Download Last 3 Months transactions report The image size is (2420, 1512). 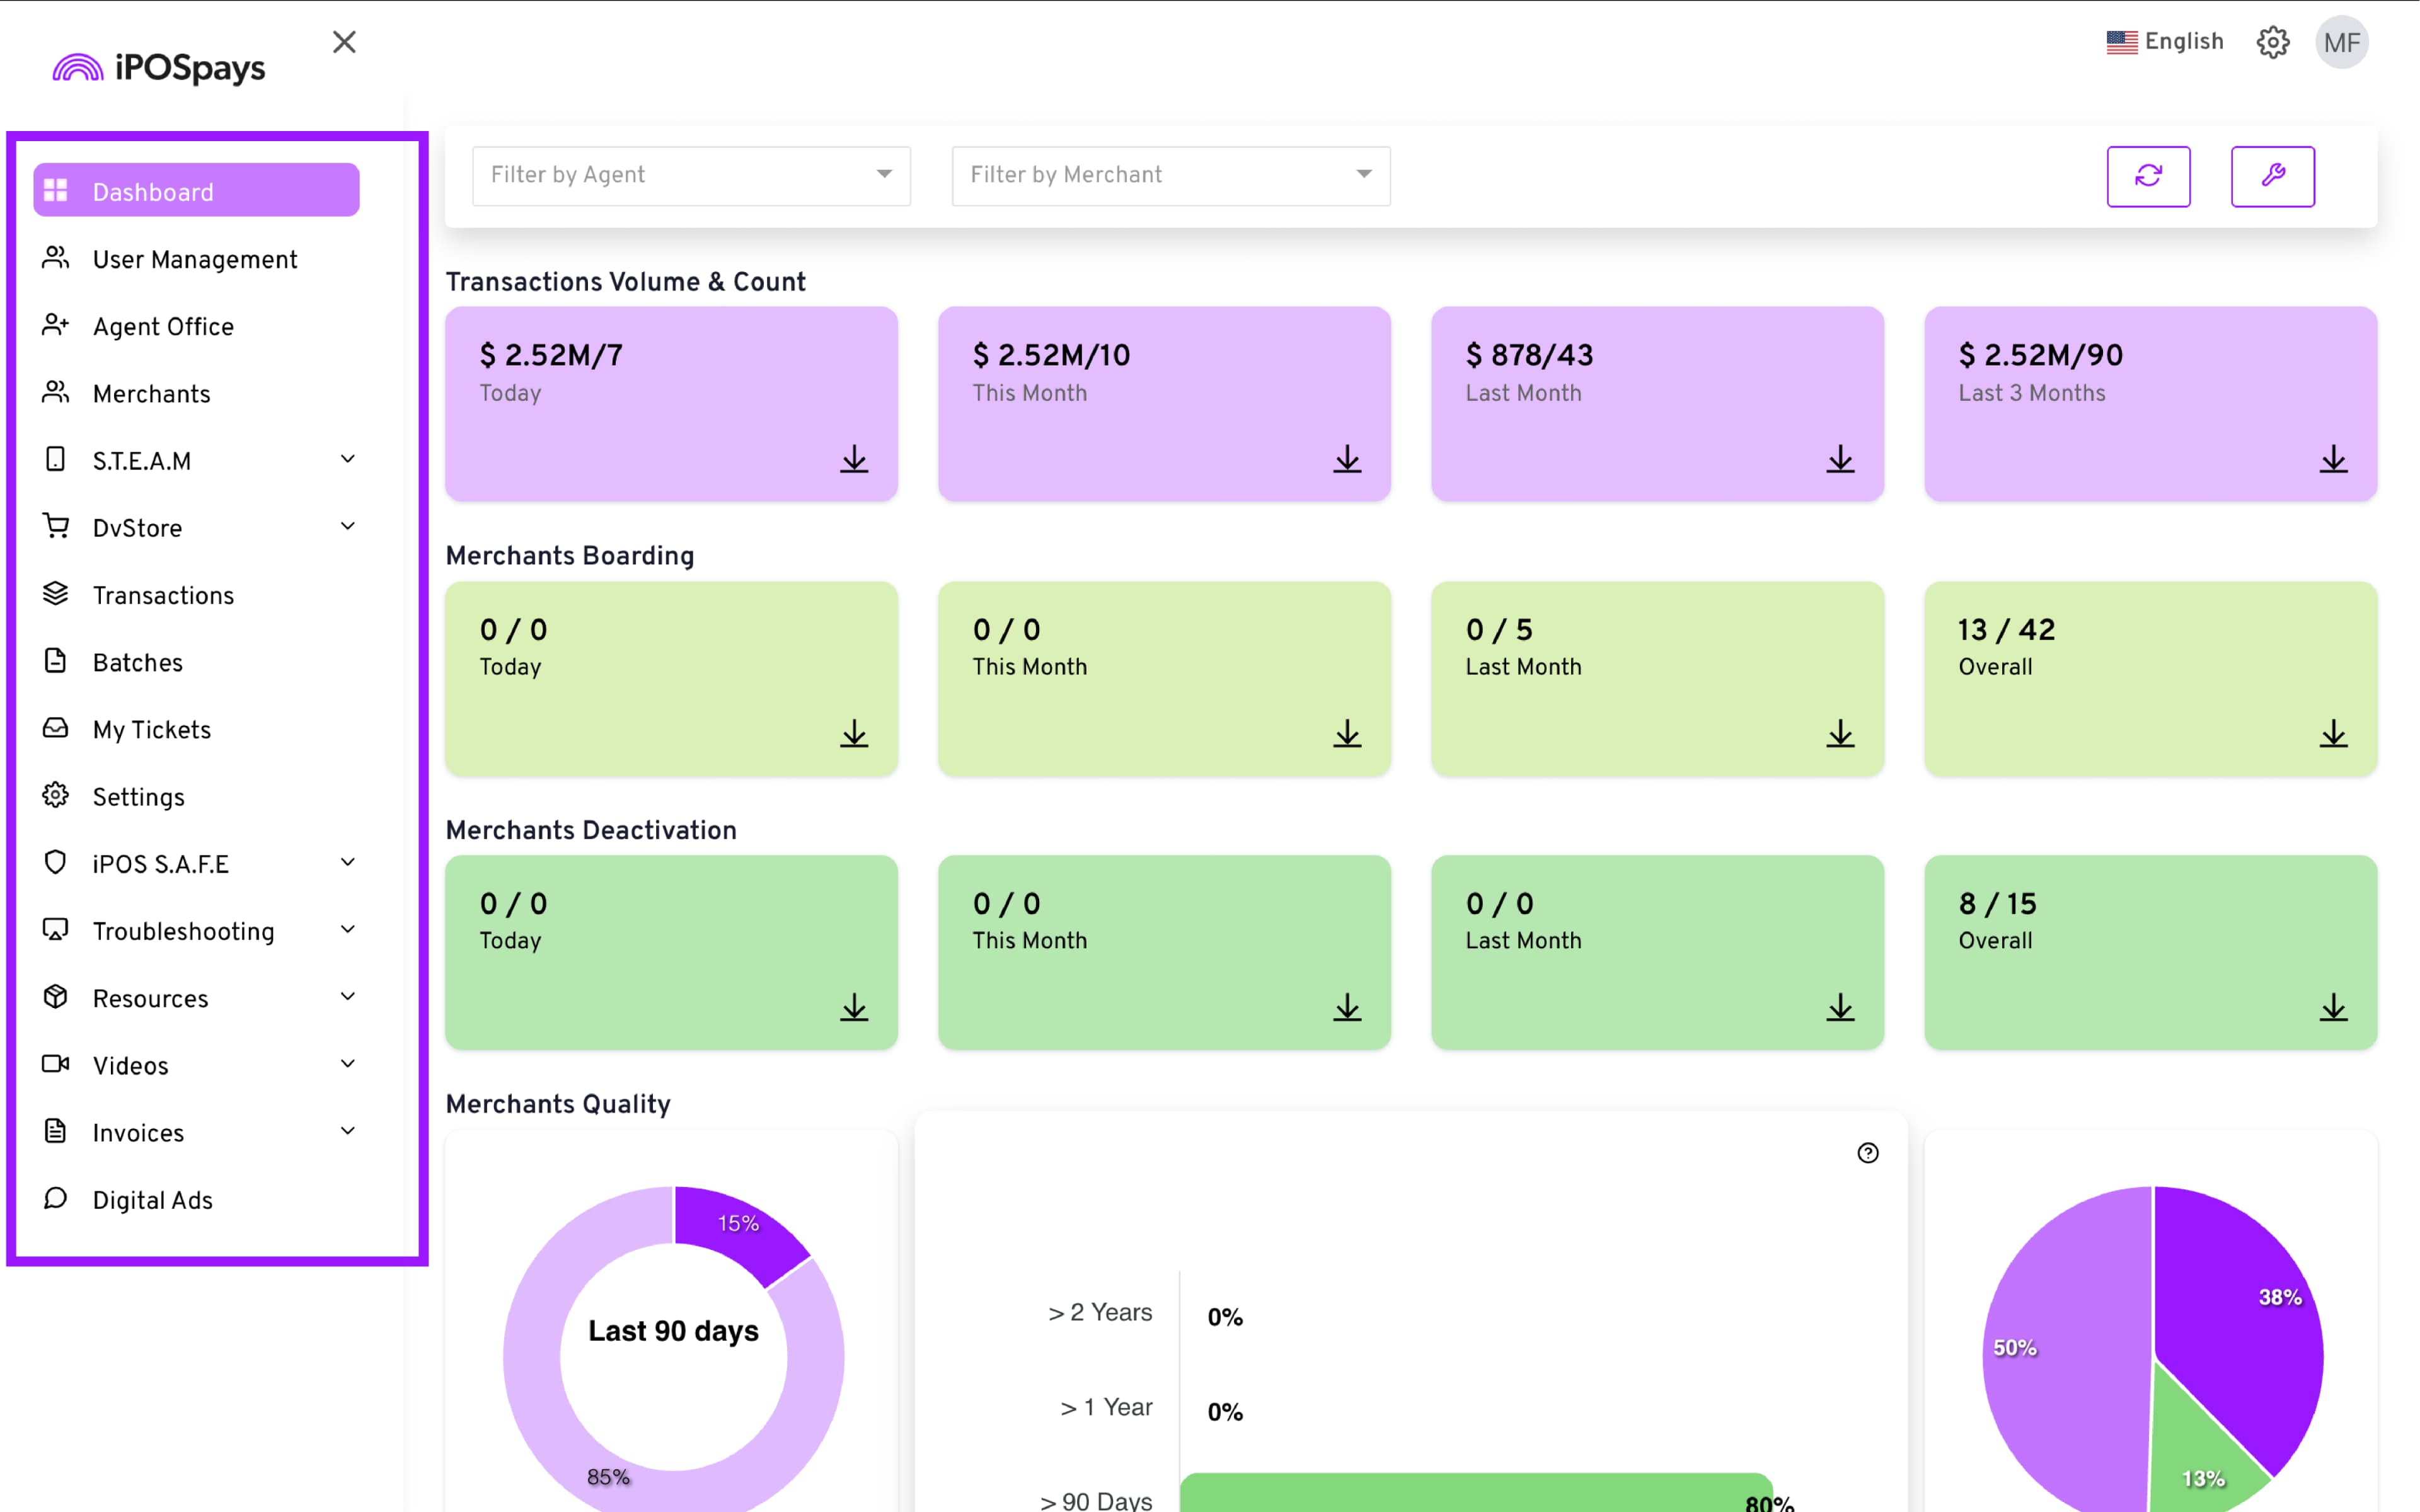2333,459
